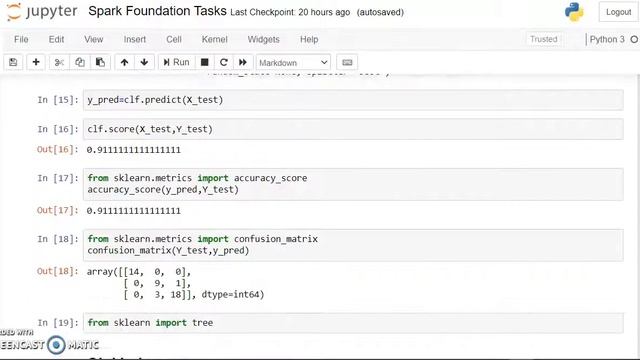The image size is (640, 360).
Task: Click the Python 3 kernel name
Action: 607,40
